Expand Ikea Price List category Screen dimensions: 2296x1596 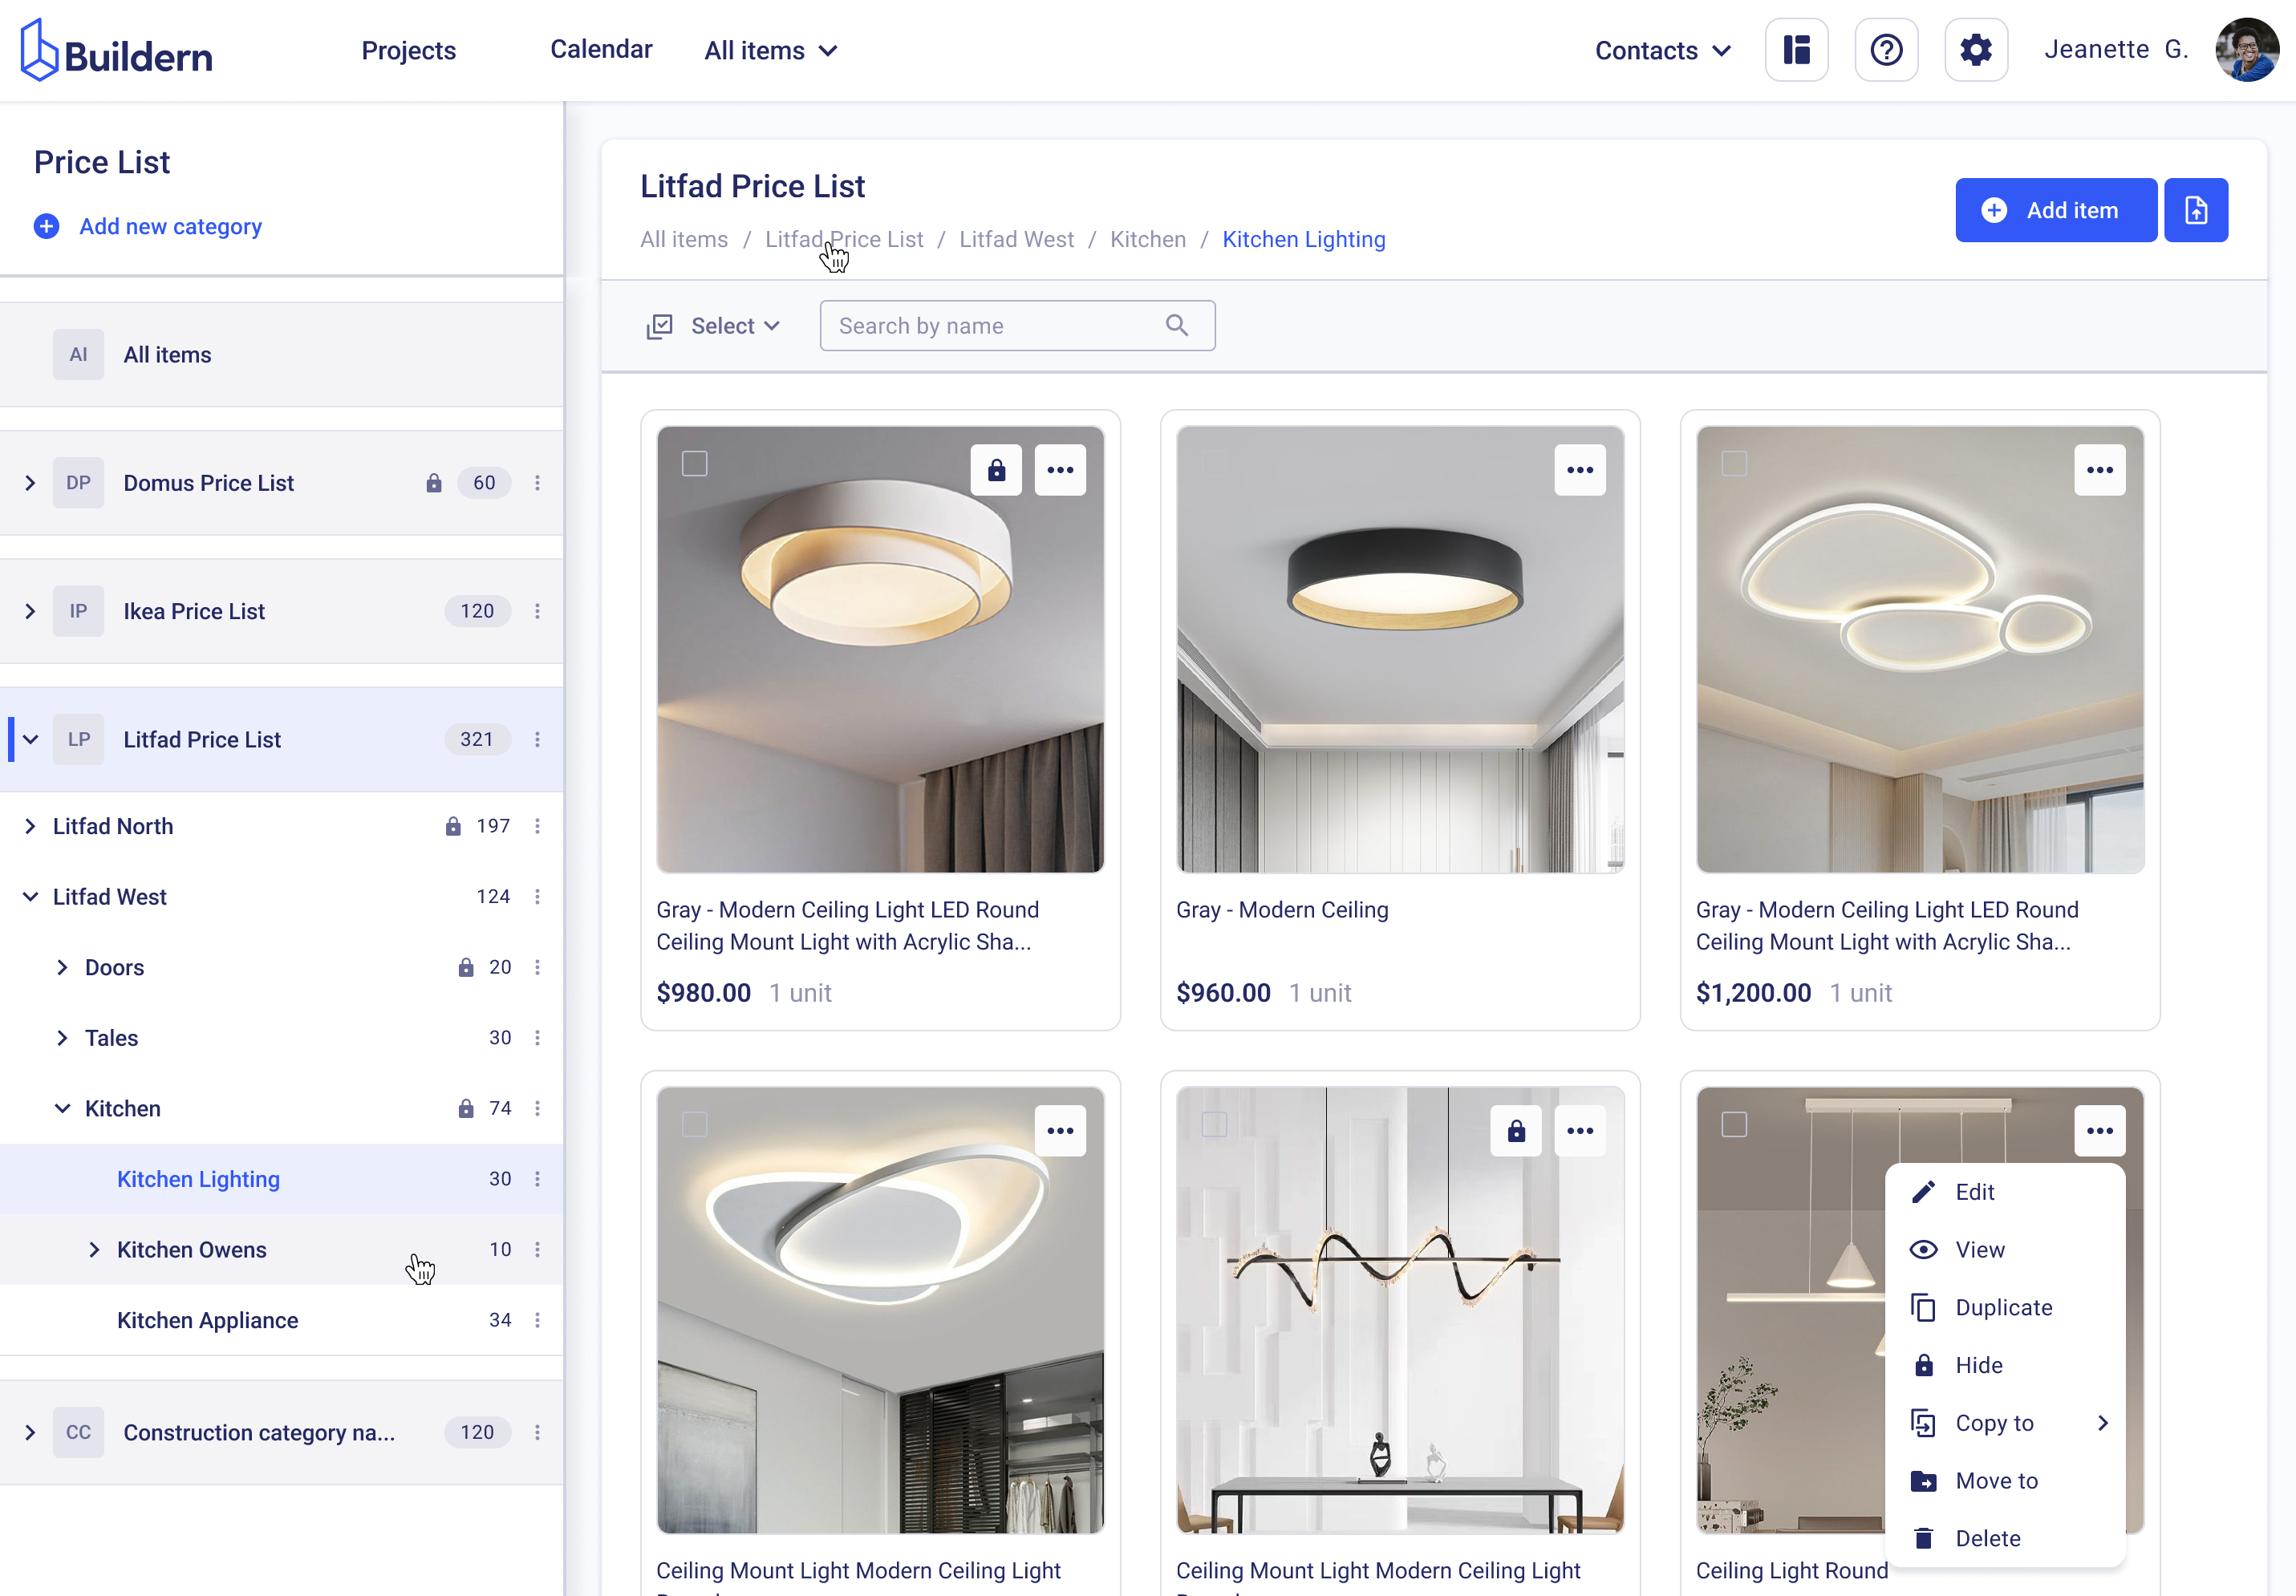[x=30, y=611]
